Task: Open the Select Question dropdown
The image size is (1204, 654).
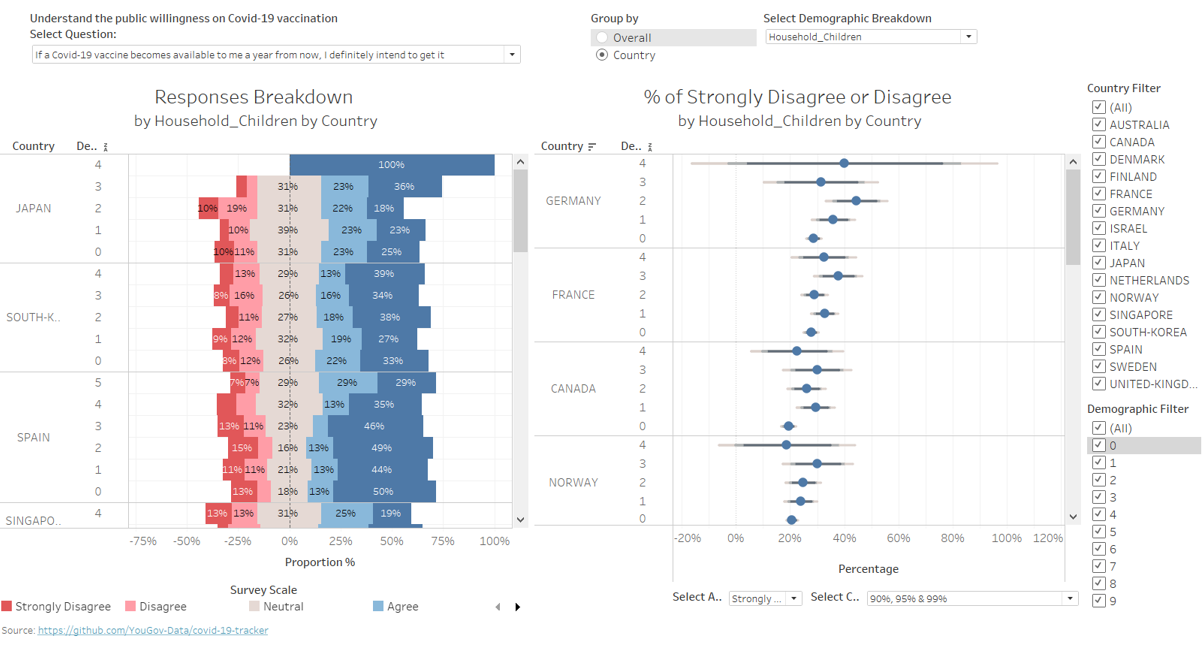Action: pos(512,55)
